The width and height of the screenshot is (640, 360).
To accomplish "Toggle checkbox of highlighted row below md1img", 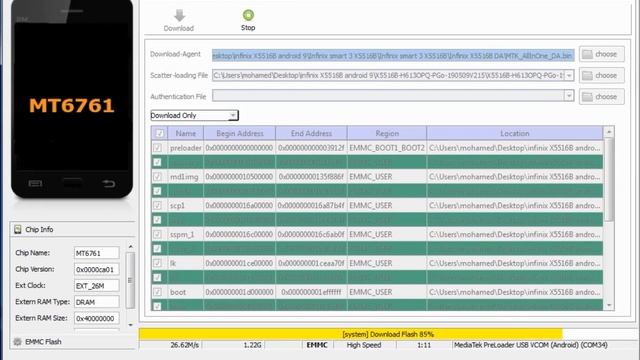I will pyautogui.click(x=157, y=191).
